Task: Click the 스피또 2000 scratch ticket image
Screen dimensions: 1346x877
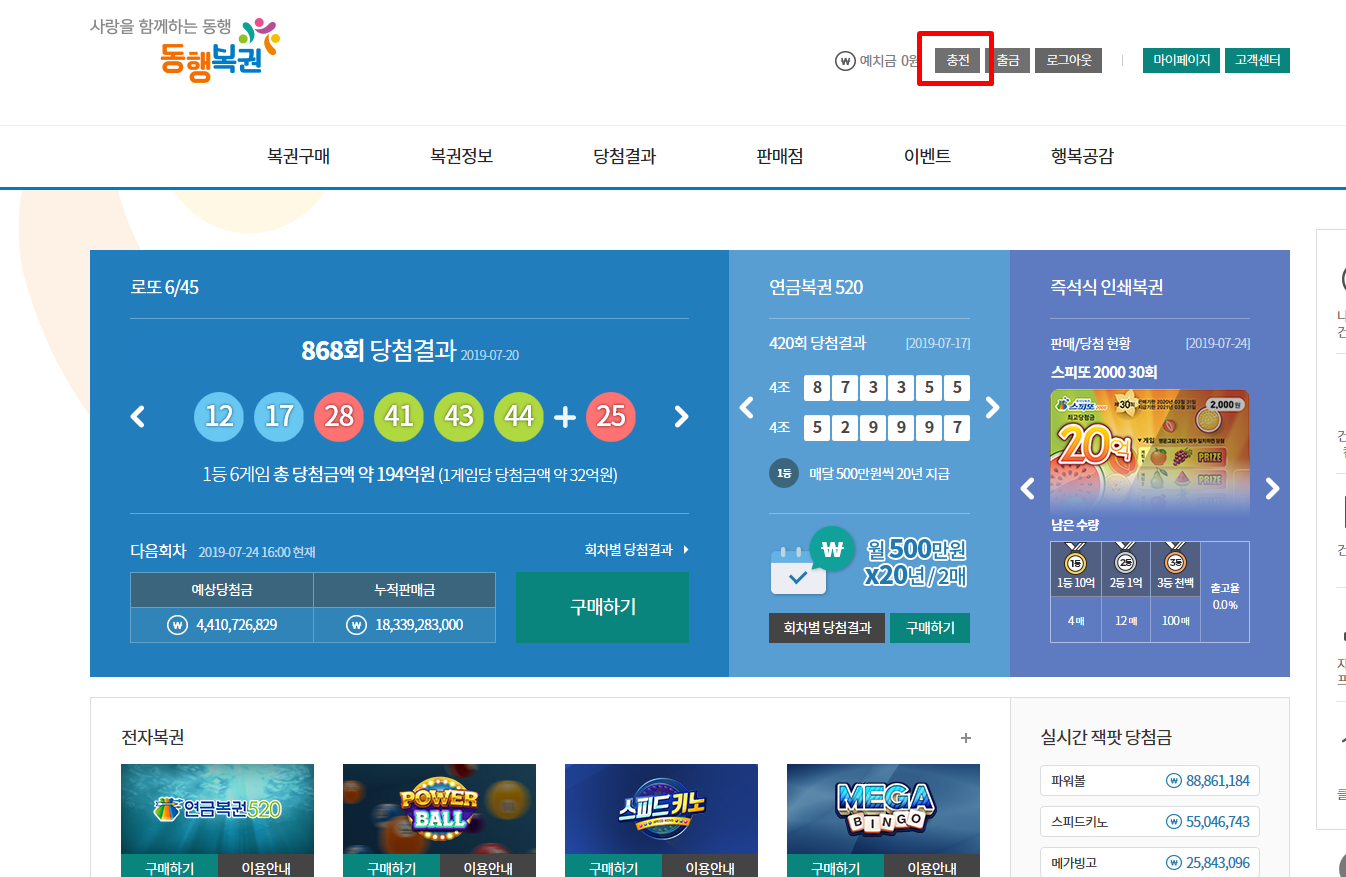Action: pos(1150,451)
